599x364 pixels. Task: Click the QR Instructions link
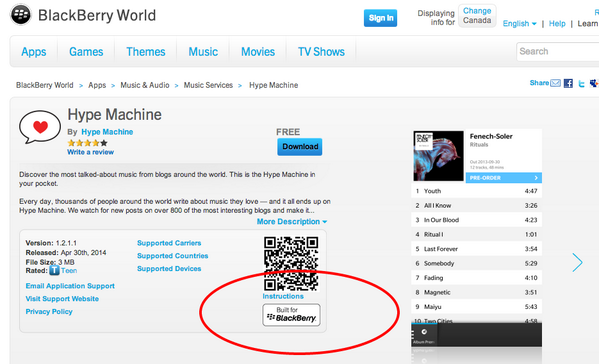point(283,296)
